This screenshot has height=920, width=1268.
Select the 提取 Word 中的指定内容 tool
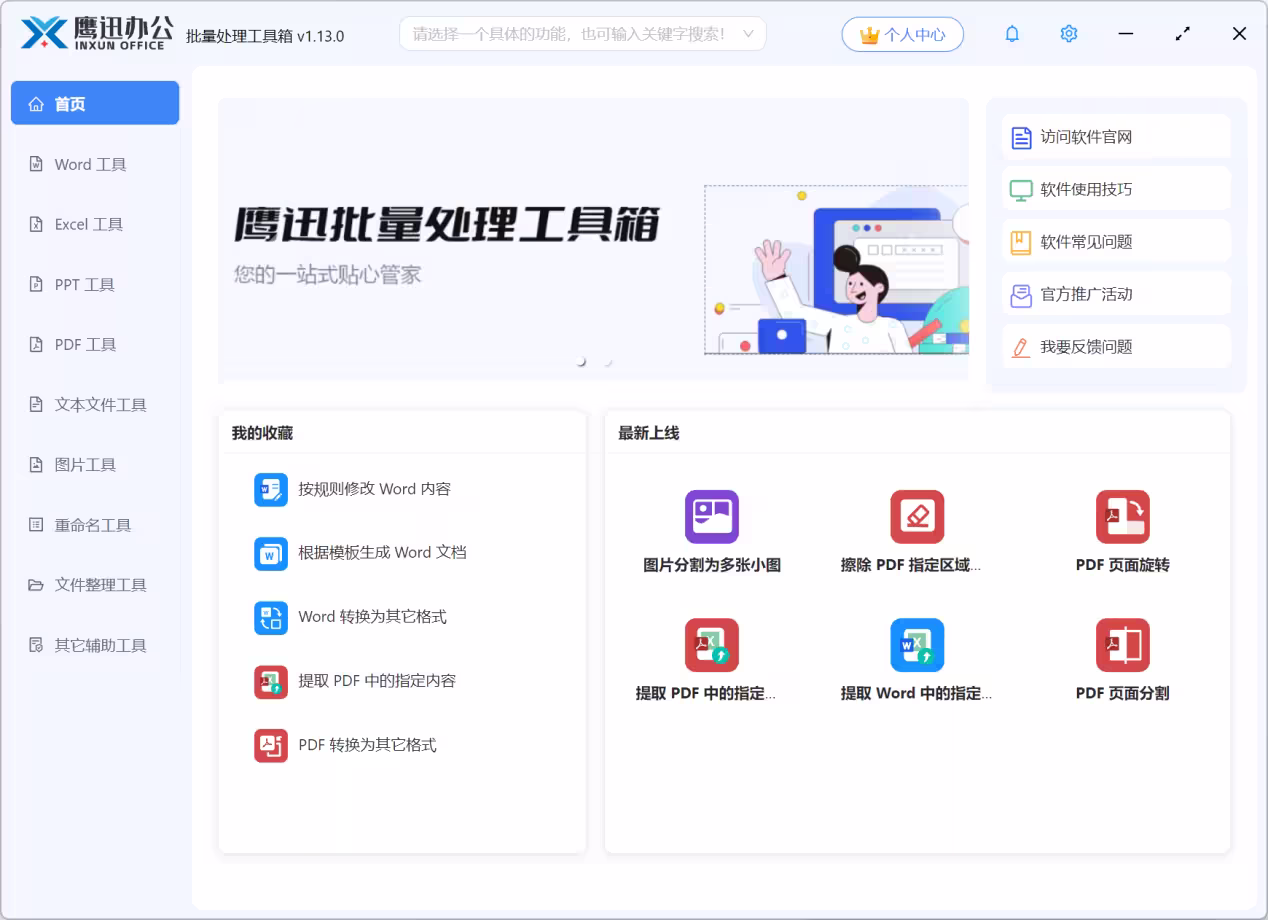pyautogui.click(x=917, y=657)
